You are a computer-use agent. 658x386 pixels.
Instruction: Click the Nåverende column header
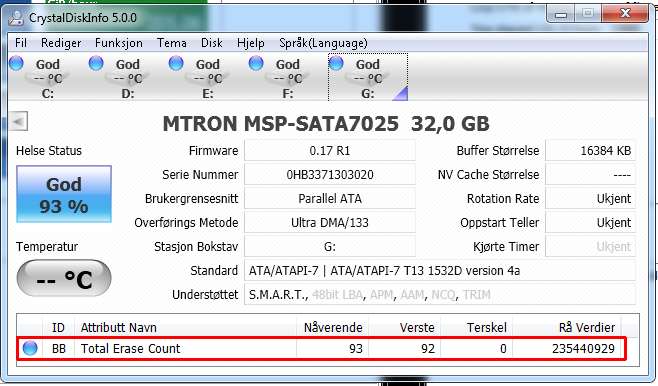point(332,327)
